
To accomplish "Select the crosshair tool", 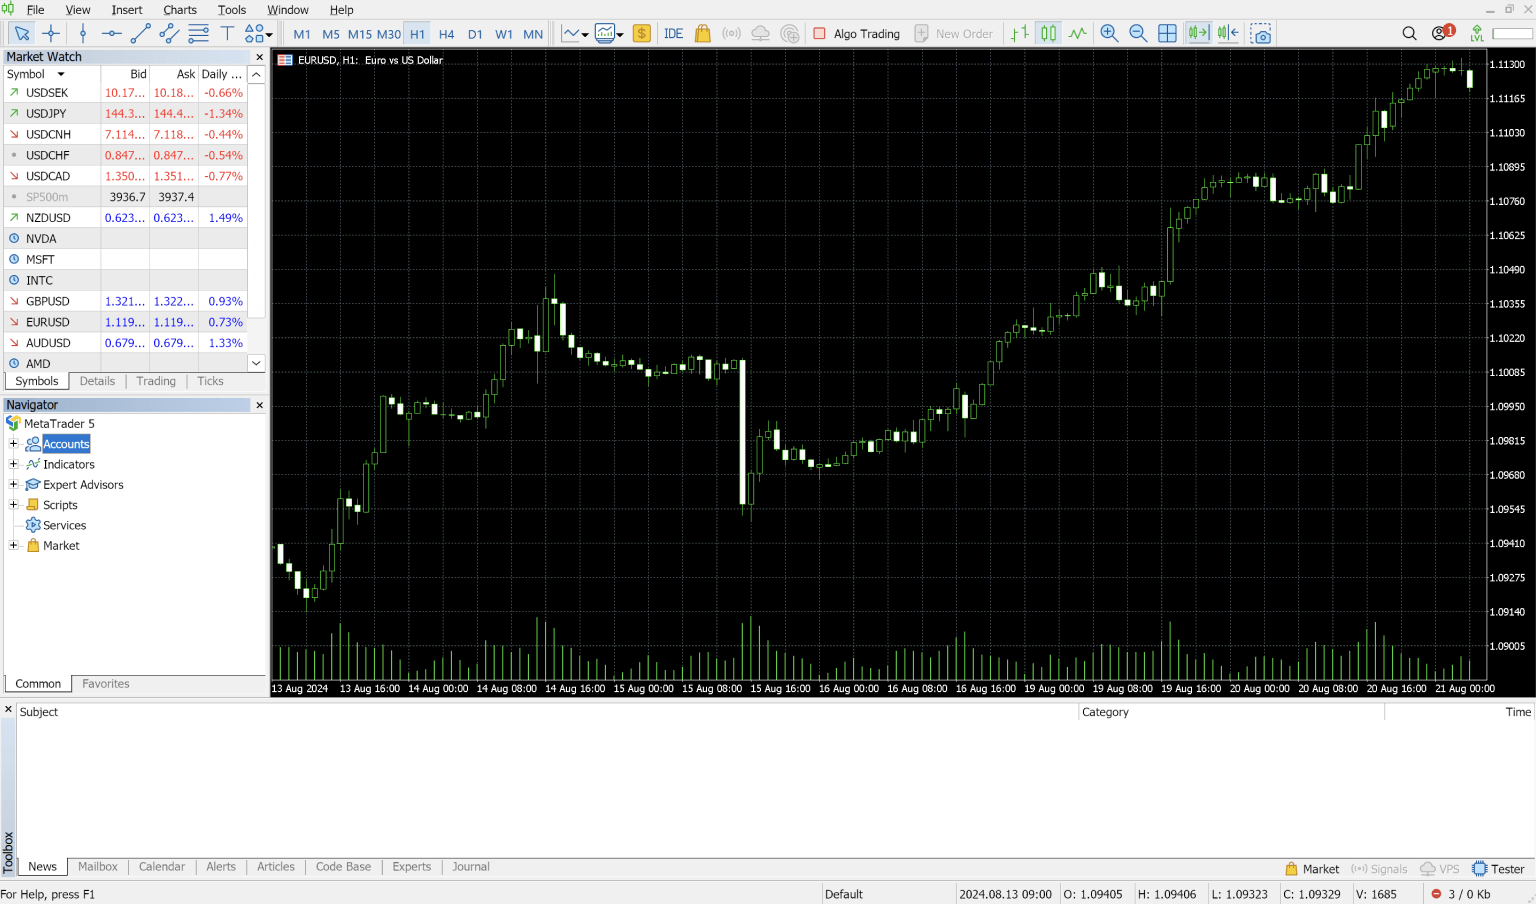I will [x=51, y=34].
